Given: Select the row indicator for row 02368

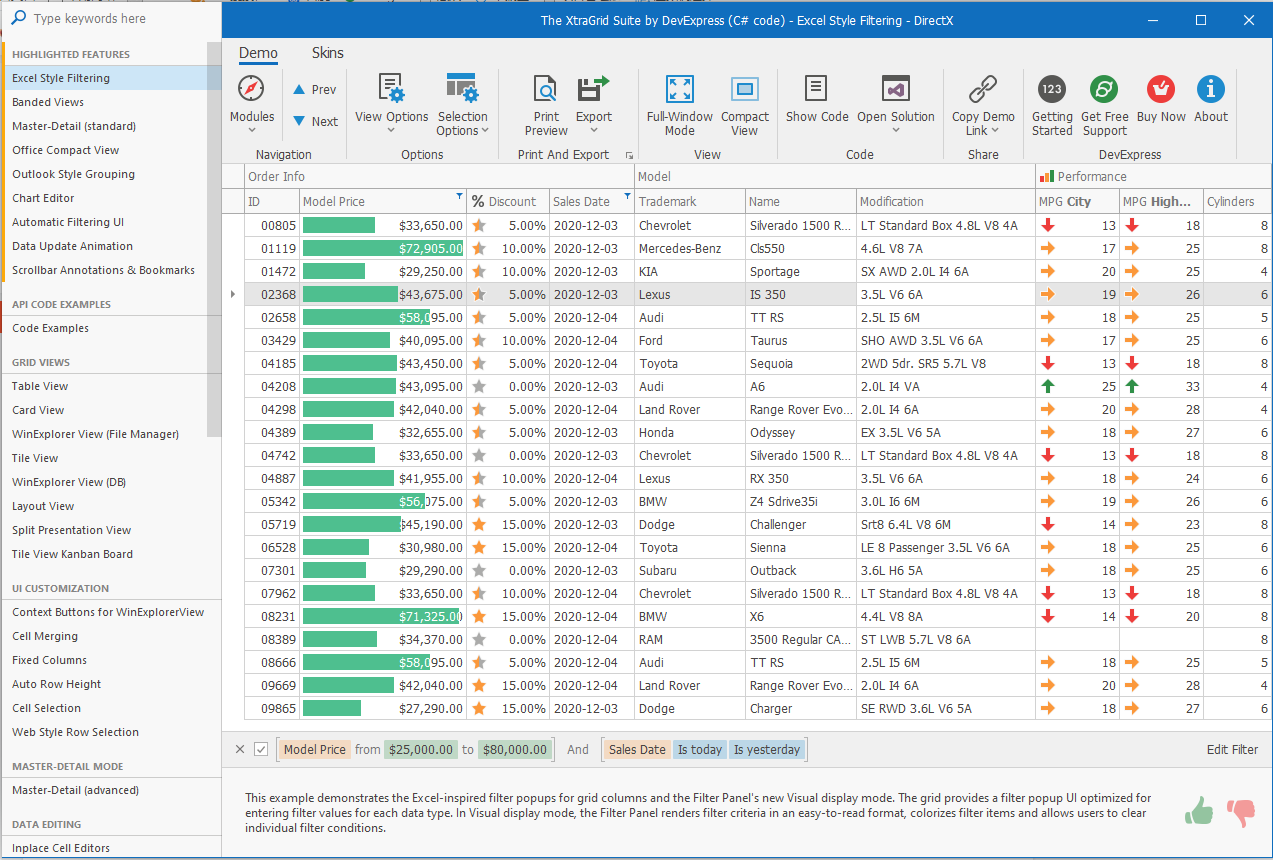Looking at the screenshot, I should [x=234, y=295].
